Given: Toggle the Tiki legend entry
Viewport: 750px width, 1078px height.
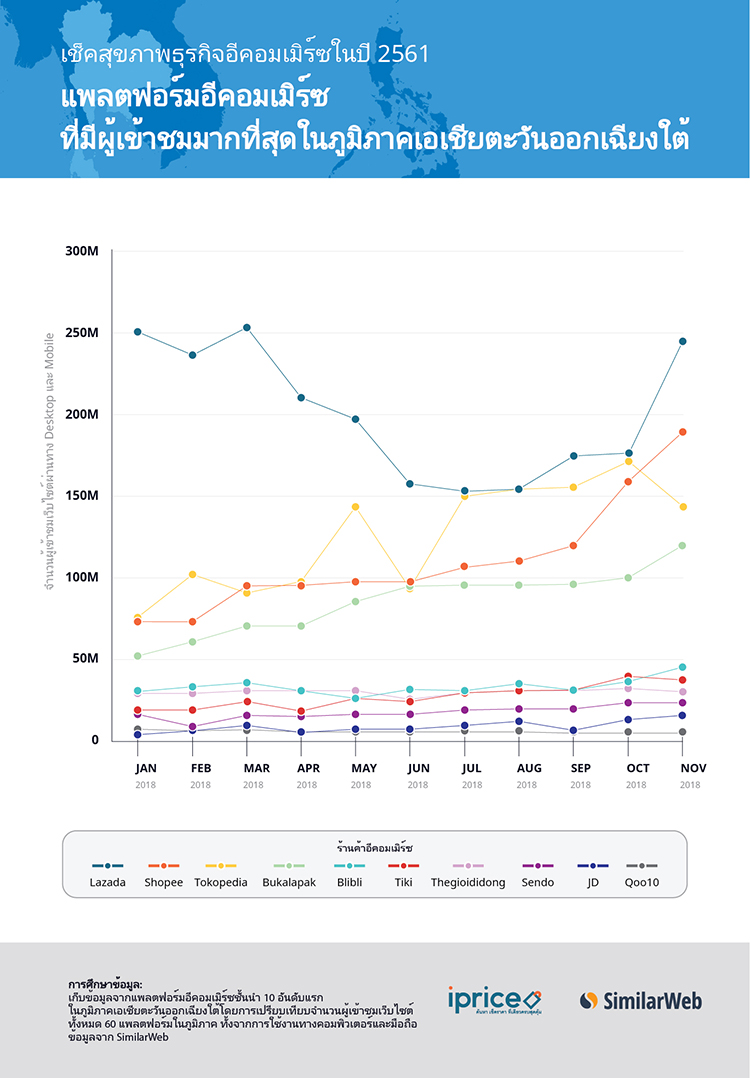Looking at the screenshot, I should click(402, 874).
